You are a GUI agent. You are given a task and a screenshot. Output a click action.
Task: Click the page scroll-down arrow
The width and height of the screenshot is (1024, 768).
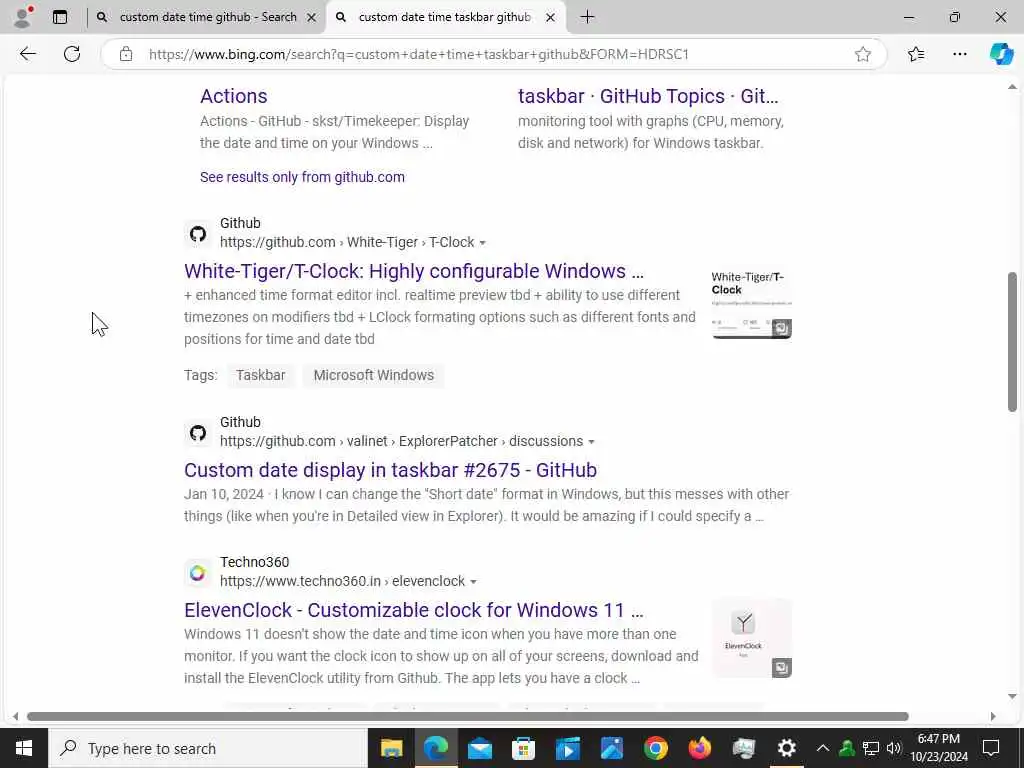click(x=1012, y=697)
